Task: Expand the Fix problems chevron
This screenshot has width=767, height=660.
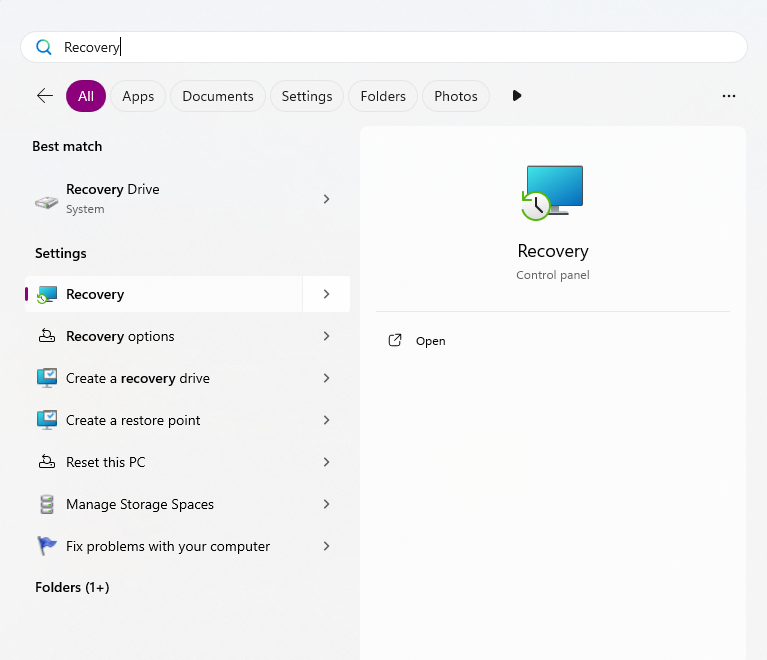Action: point(326,546)
